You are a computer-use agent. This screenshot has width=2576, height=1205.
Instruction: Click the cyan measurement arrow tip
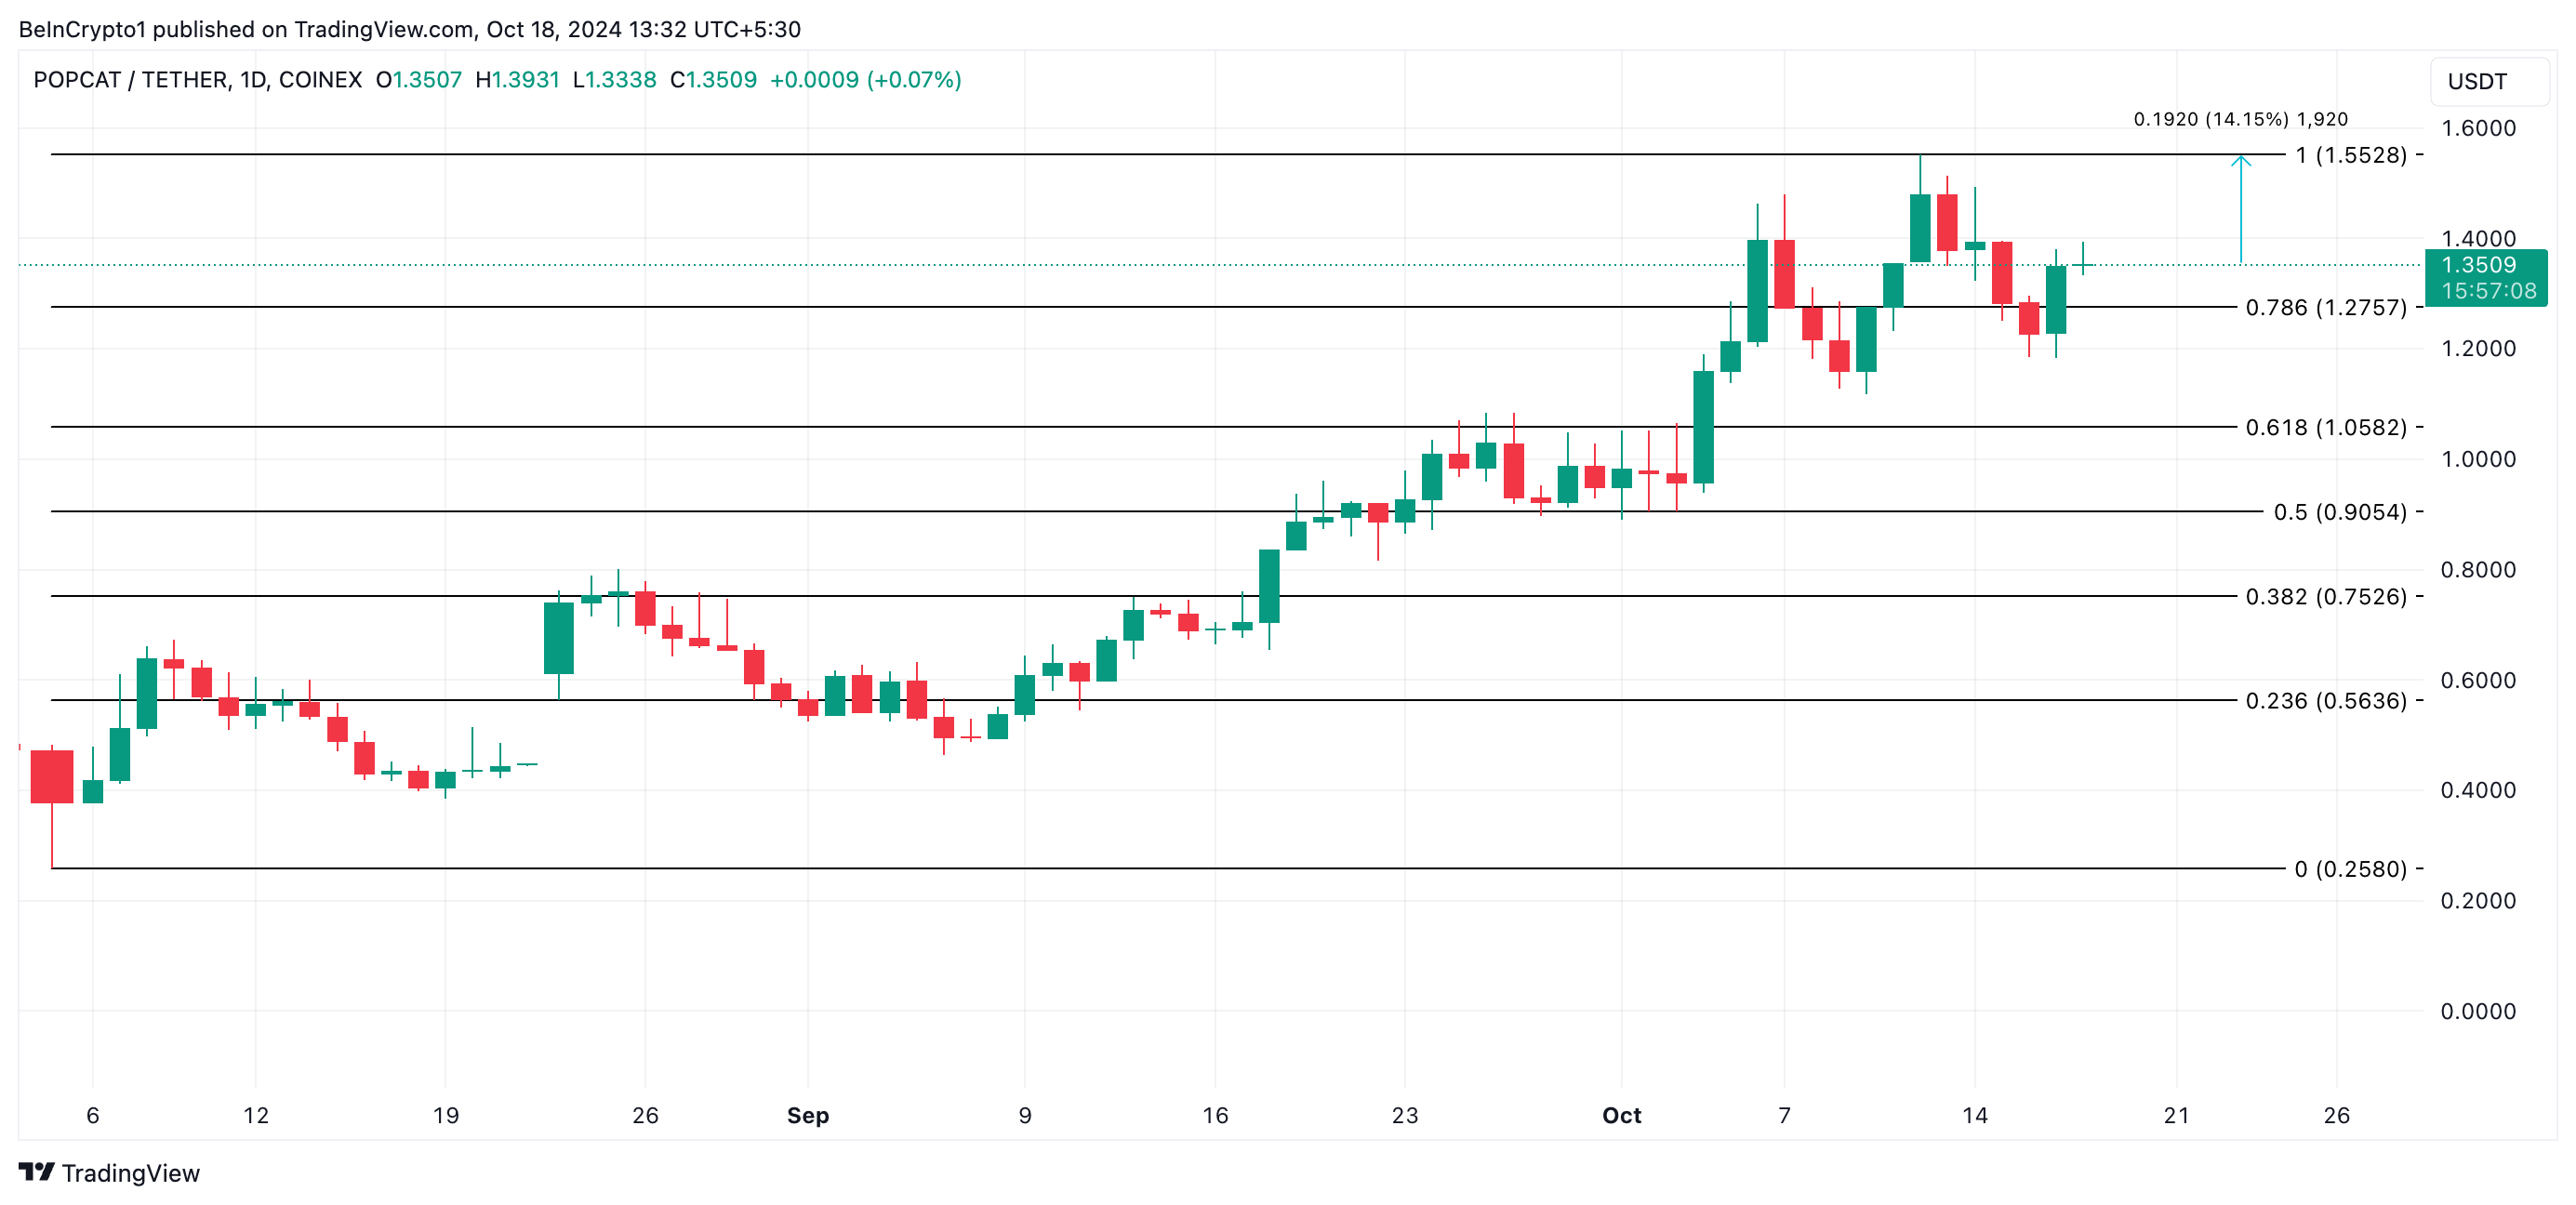pos(2241,159)
